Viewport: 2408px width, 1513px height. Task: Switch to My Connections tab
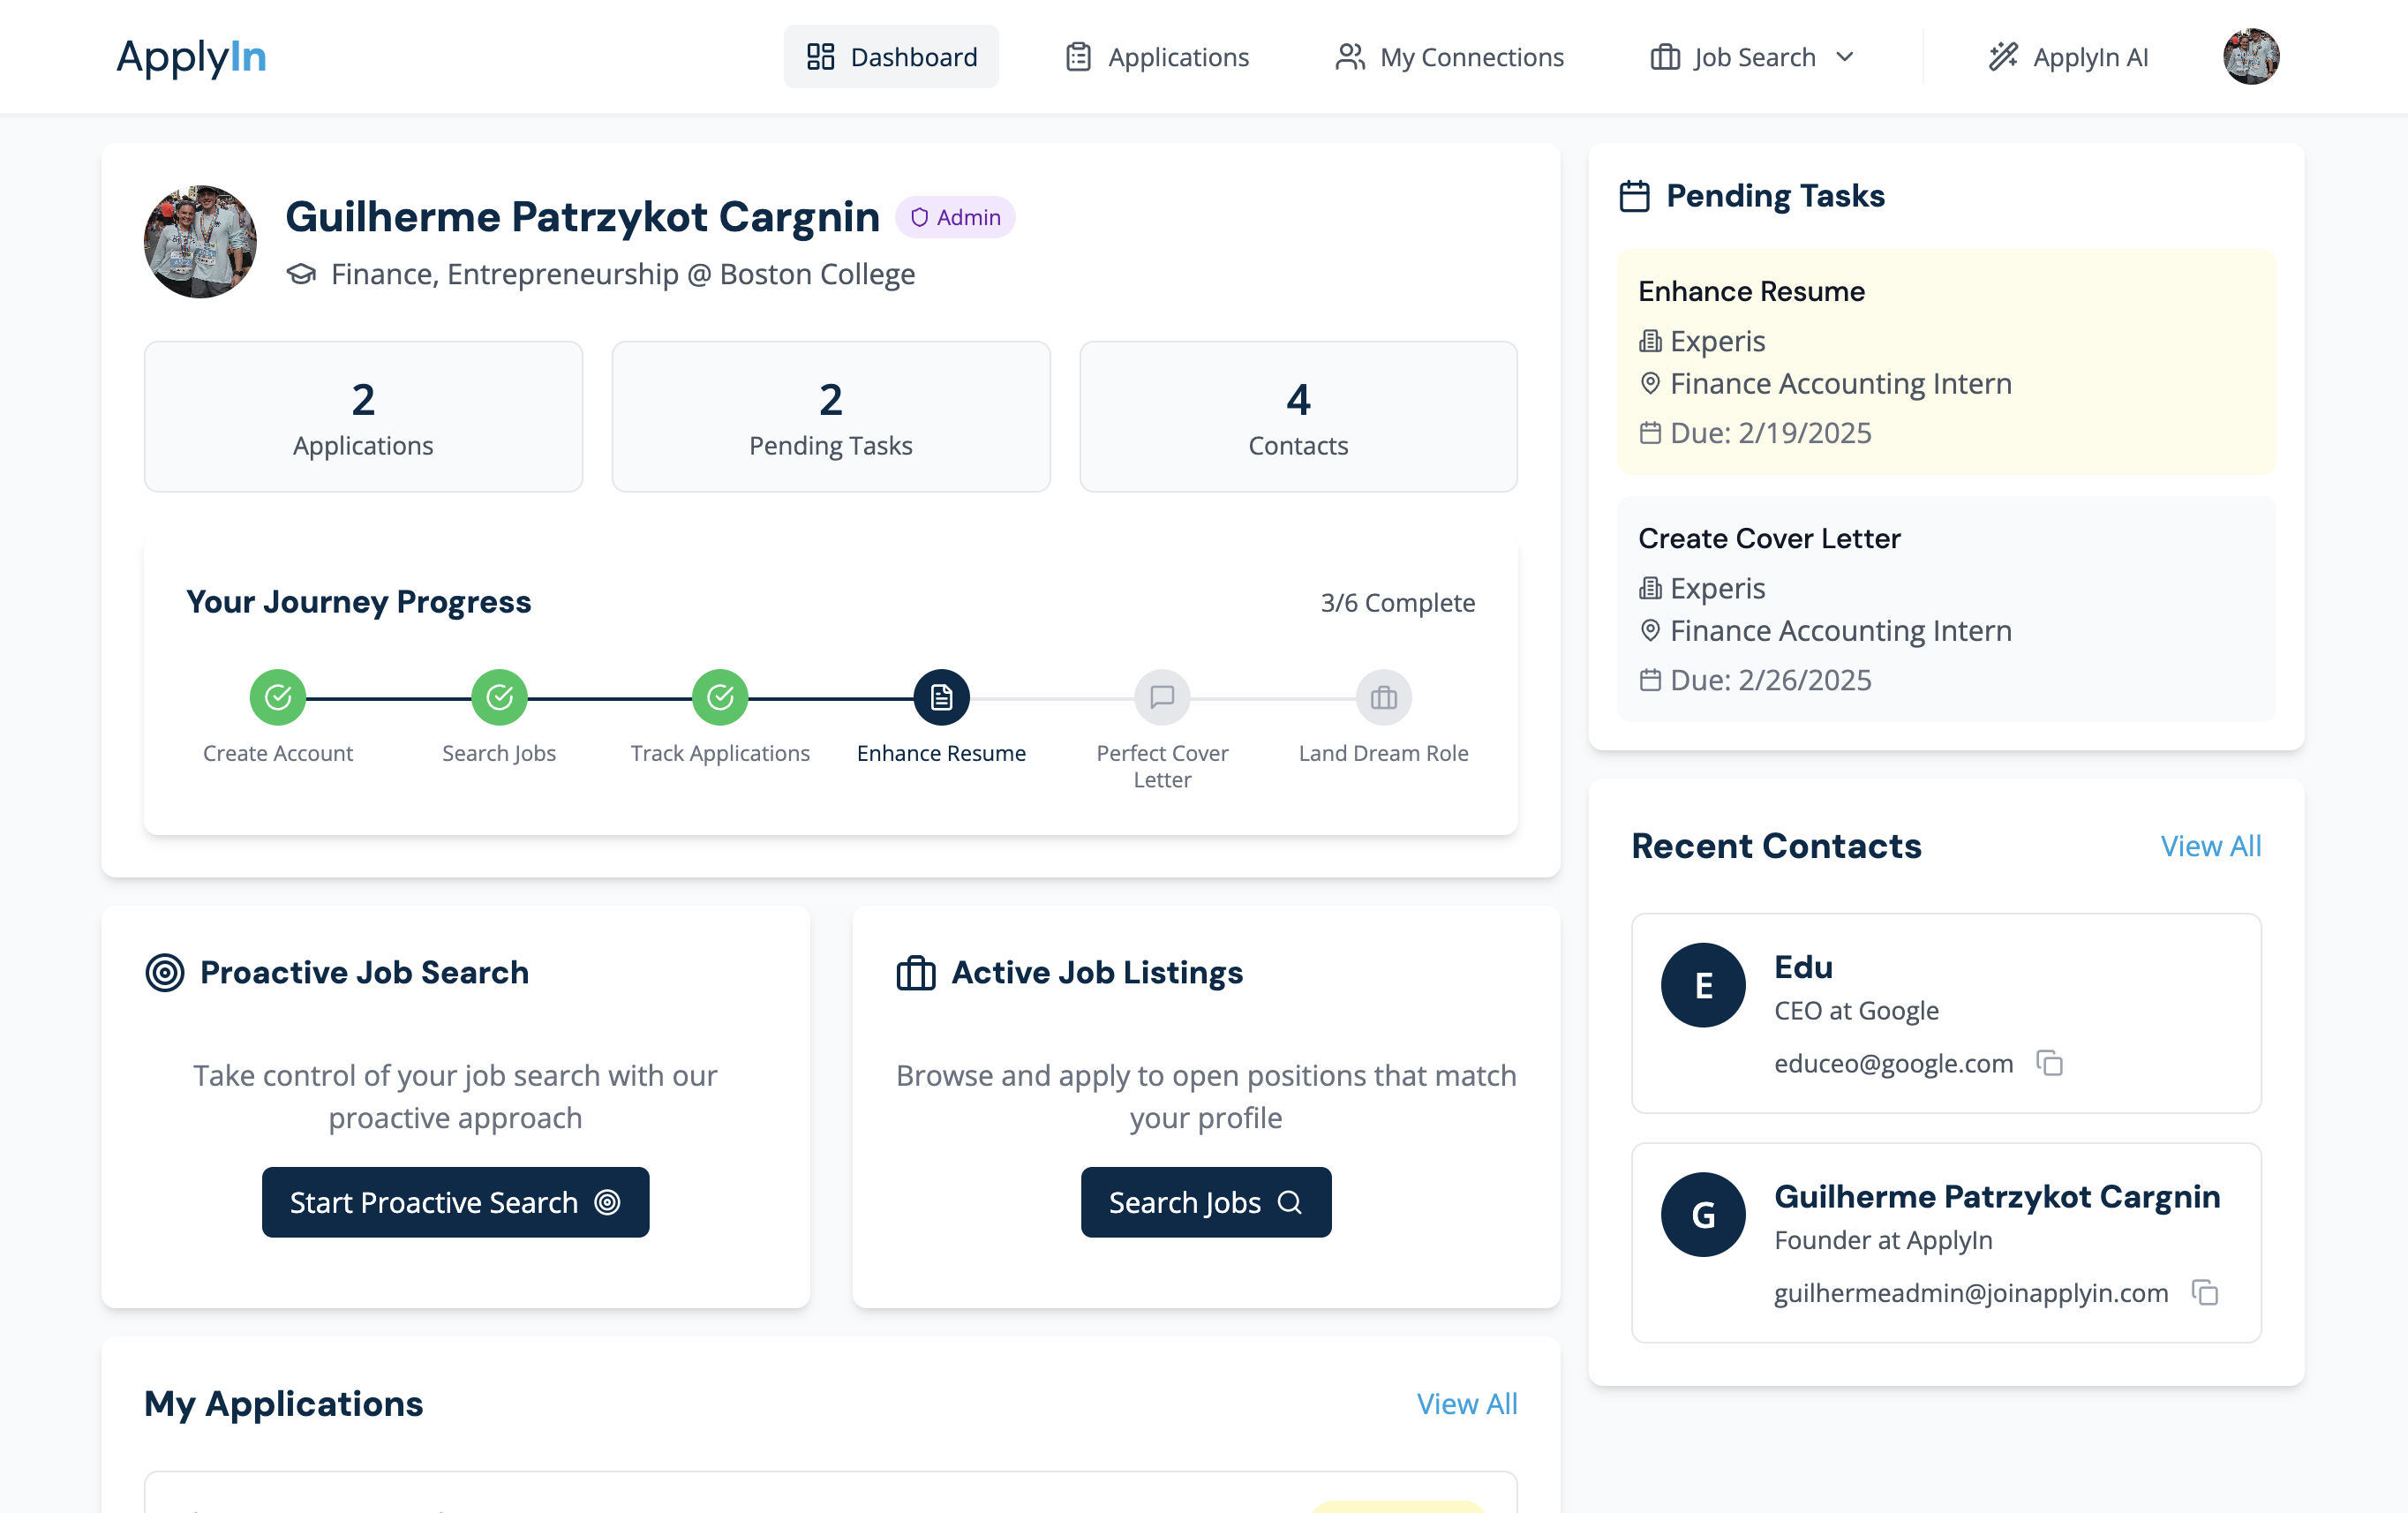[1449, 57]
